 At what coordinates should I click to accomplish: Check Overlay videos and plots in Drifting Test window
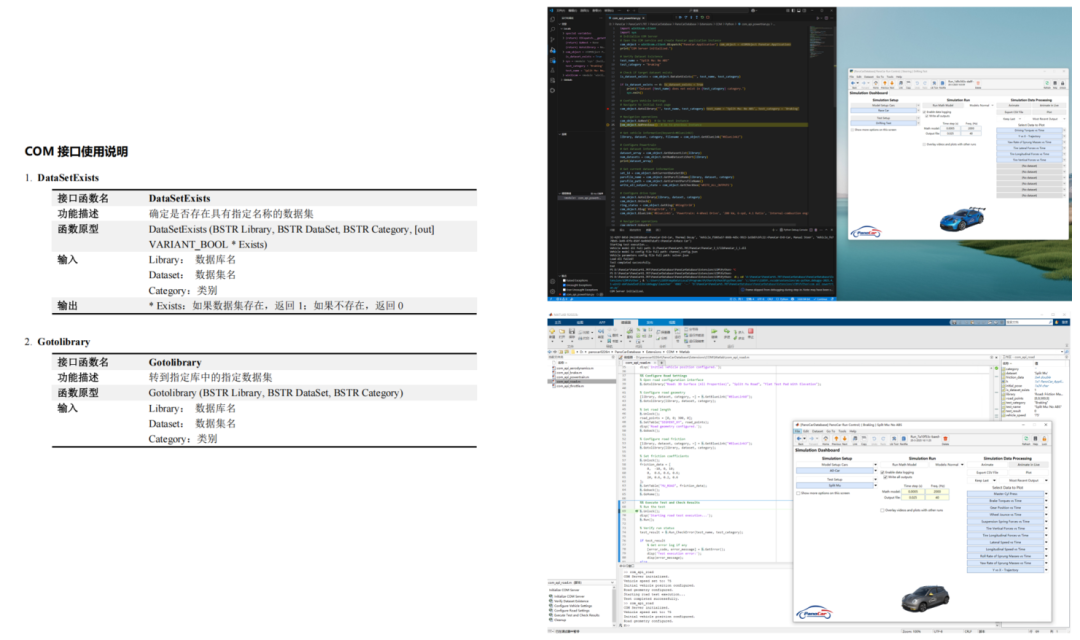tap(924, 144)
